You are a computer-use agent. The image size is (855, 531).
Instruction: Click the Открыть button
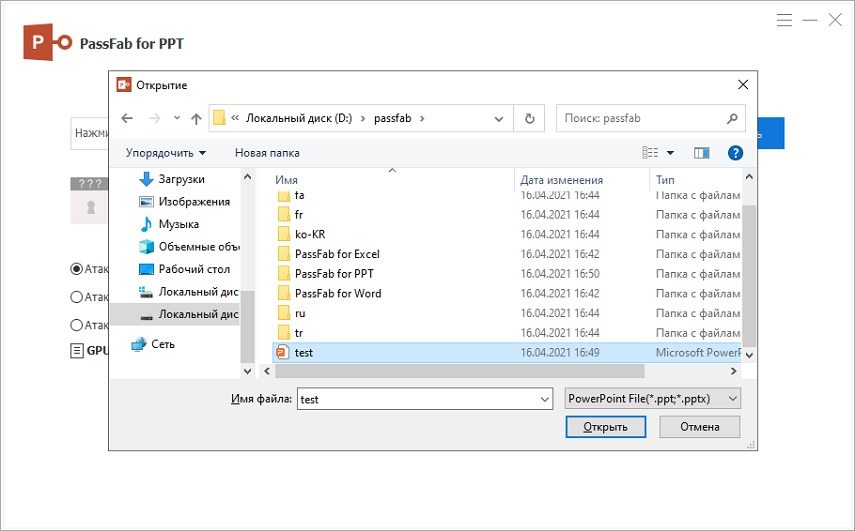(x=597, y=427)
